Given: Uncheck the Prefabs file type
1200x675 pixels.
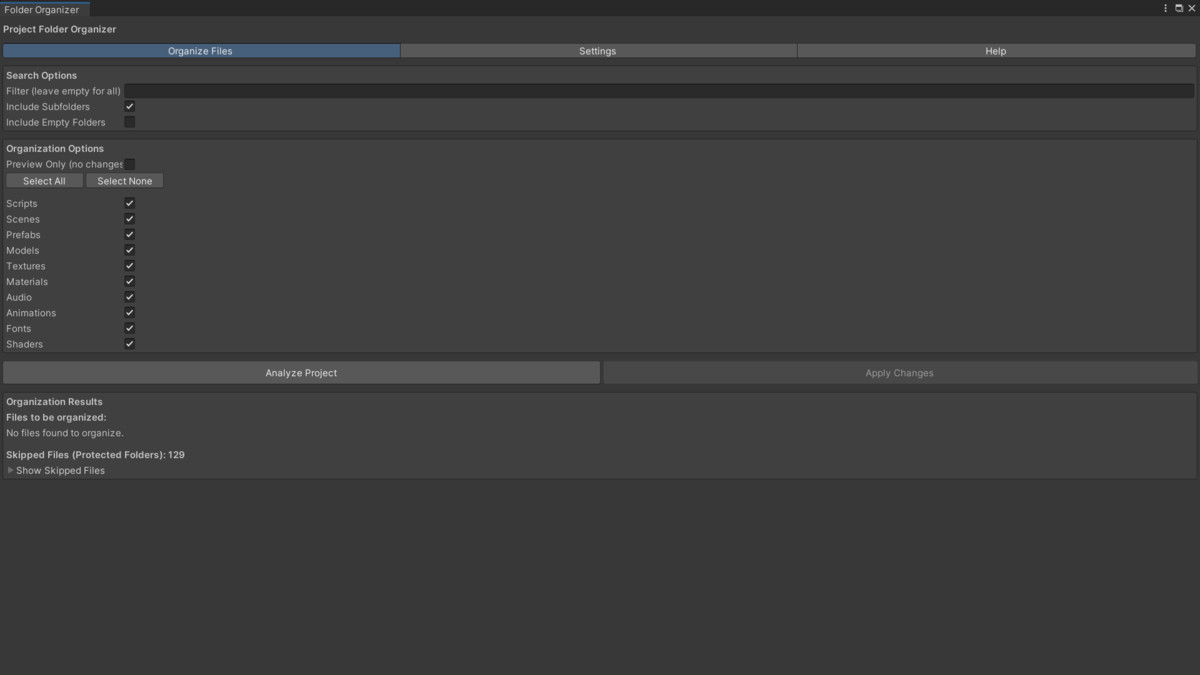Looking at the screenshot, I should point(129,234).
